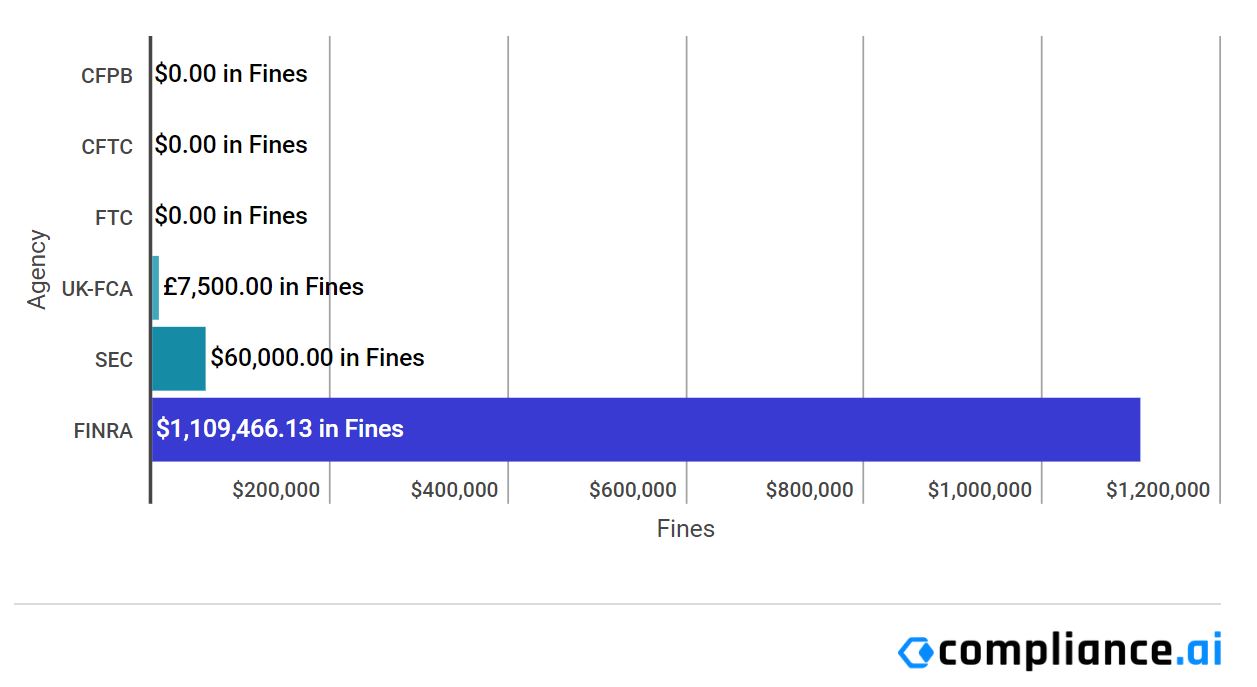The width and height of the screenshot is (1257, 687).
Task: Click the $1,109,466.13 in Fines label
Action: [280, 429]
